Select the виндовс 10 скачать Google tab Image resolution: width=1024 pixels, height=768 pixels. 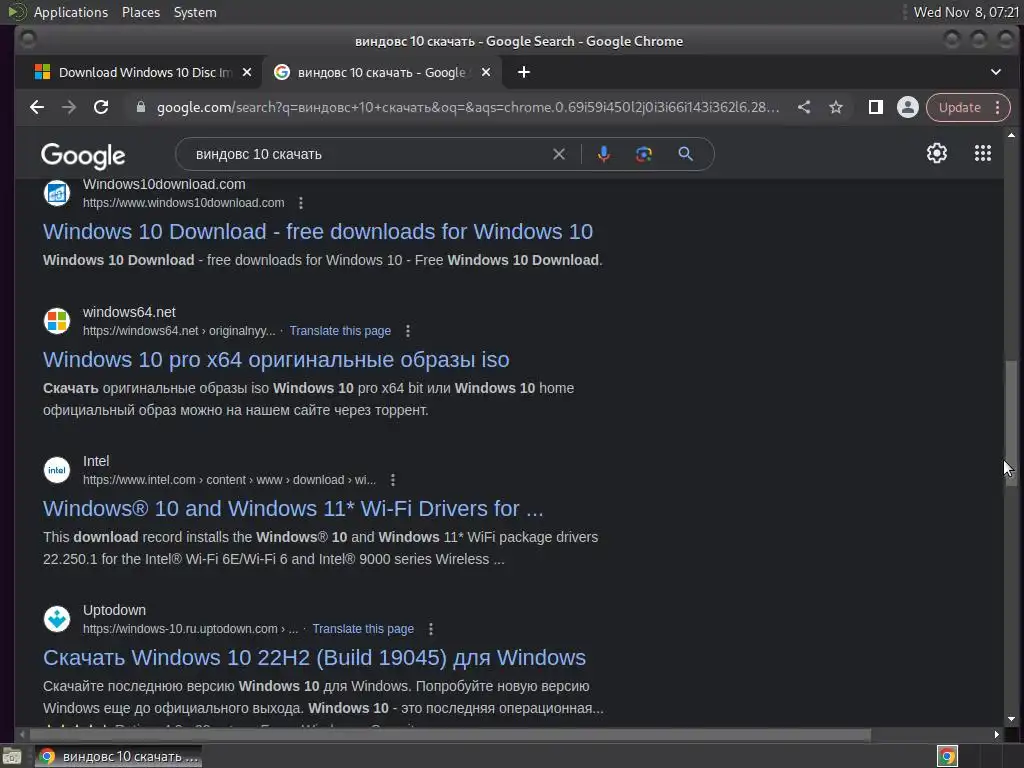click(x=383, y=72)
